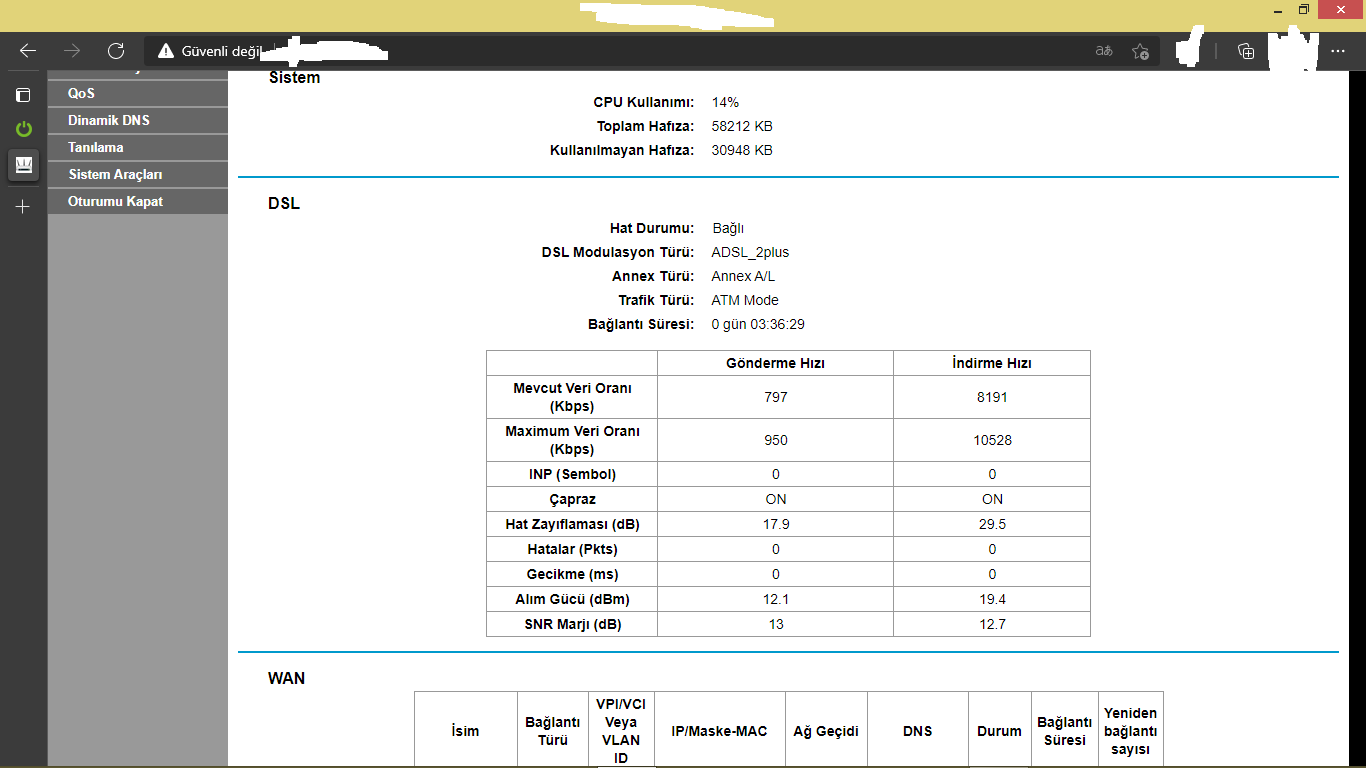Click the WAN table Durum header
Screen dimensions: 1366x768
[x=999, y=731]
